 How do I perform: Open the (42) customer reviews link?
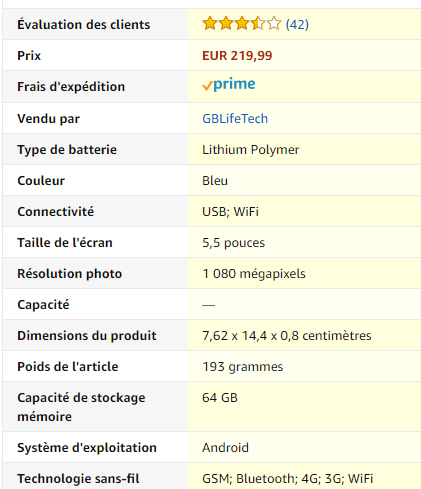[297, 24]
